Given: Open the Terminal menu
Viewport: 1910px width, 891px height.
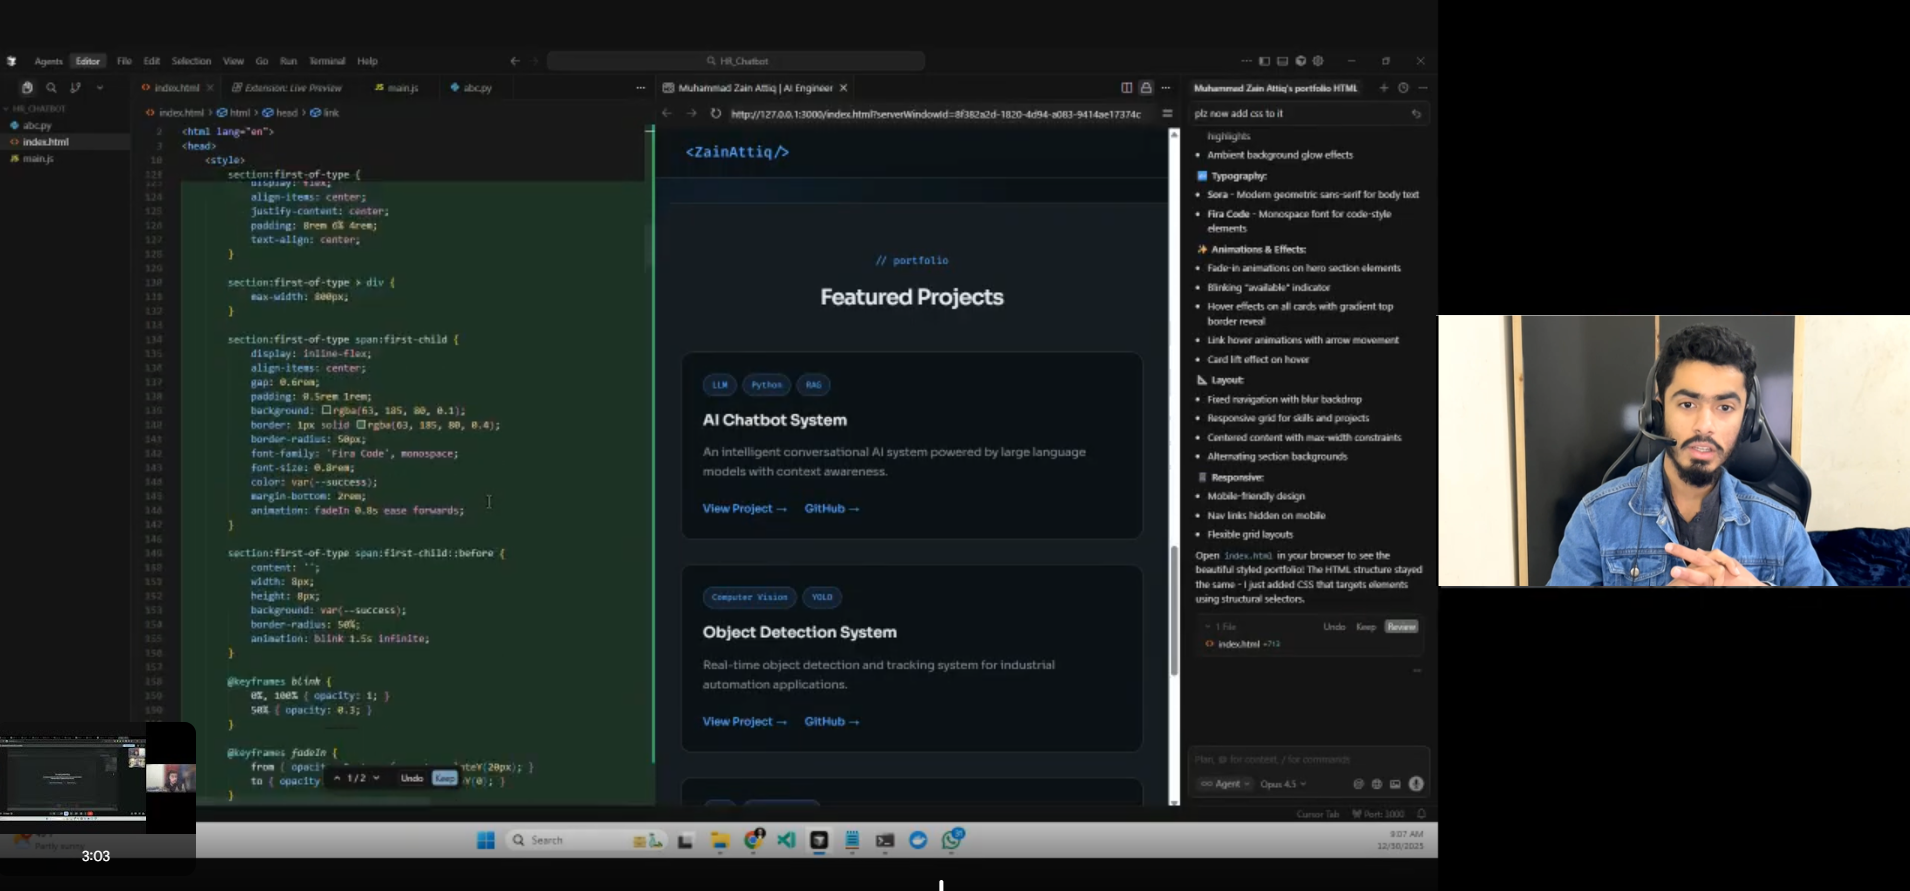Looking at the screenshot, I should point(327,61).
